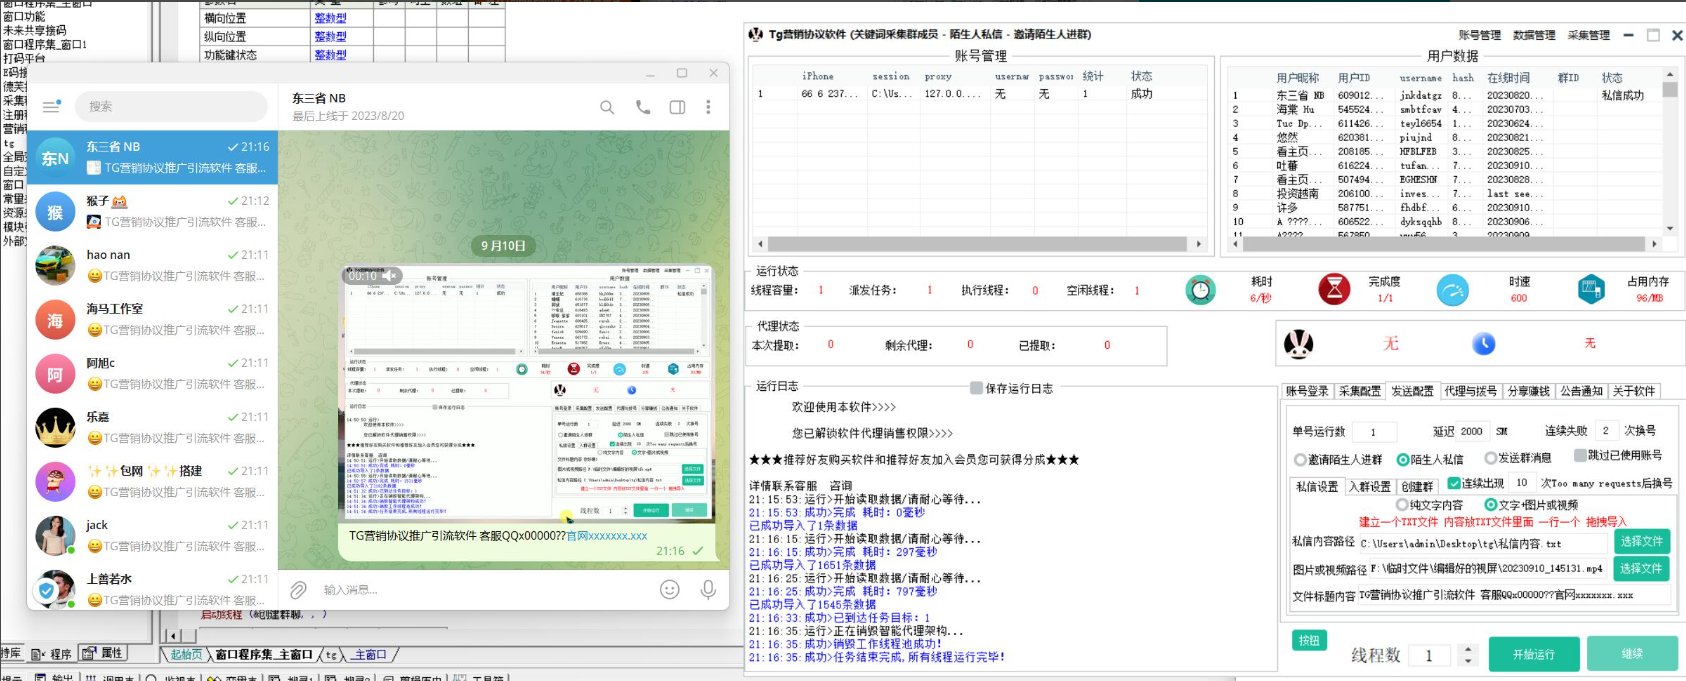Choose the 文字+图片或视频 radio option

pos(1490,505)
